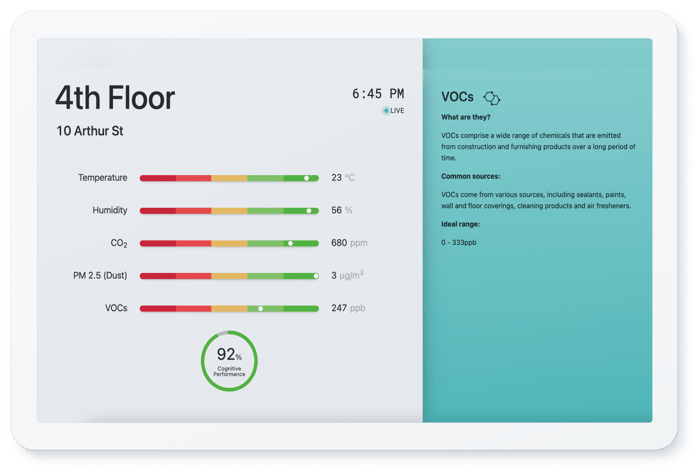Select the Humidity gauge bar
700x471 pixels.
[229, 211]
